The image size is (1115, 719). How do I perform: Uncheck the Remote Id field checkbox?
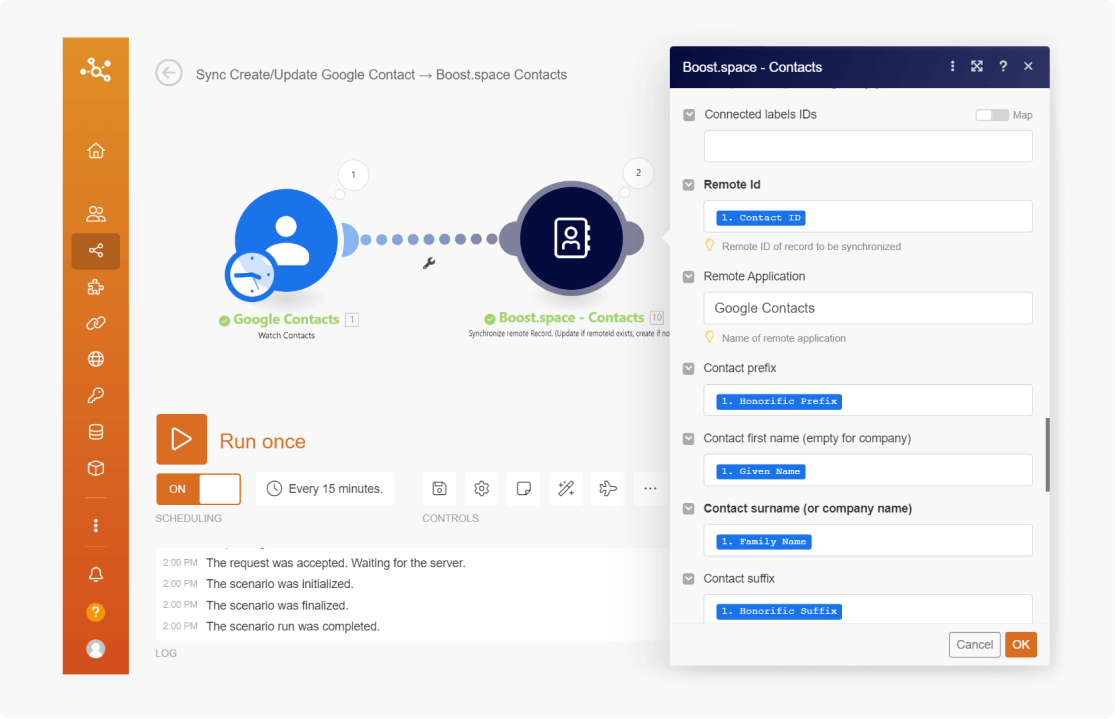pos(689,185)
